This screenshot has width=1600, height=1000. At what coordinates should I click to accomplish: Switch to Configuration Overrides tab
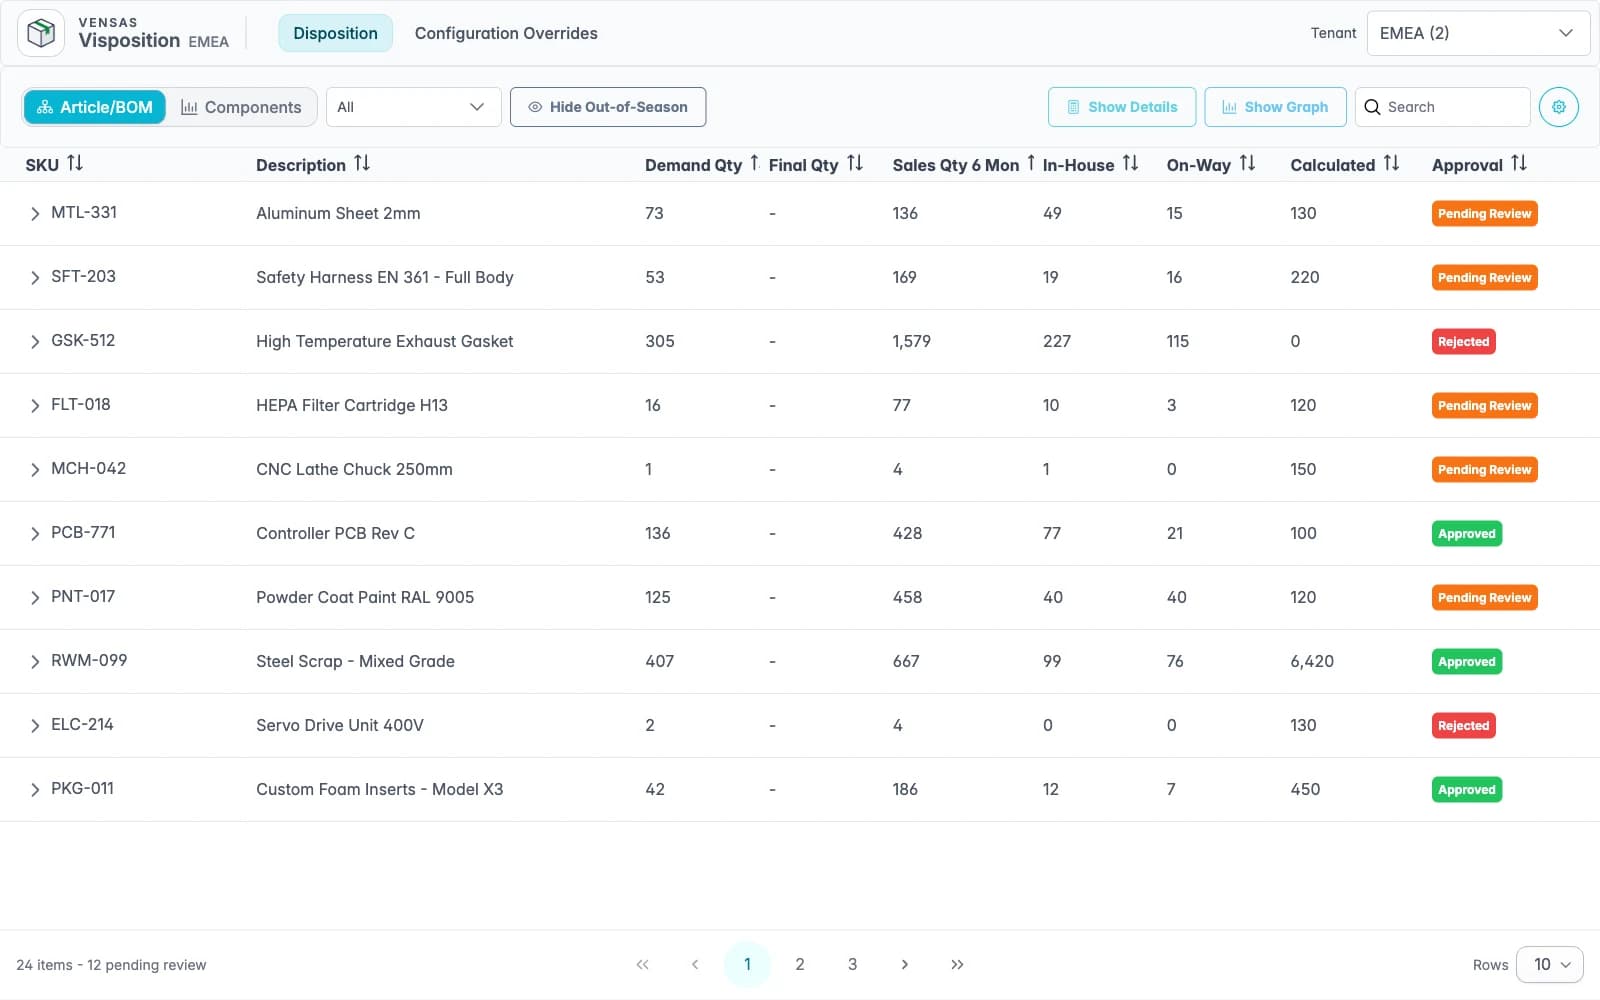(x=506, y=33)
